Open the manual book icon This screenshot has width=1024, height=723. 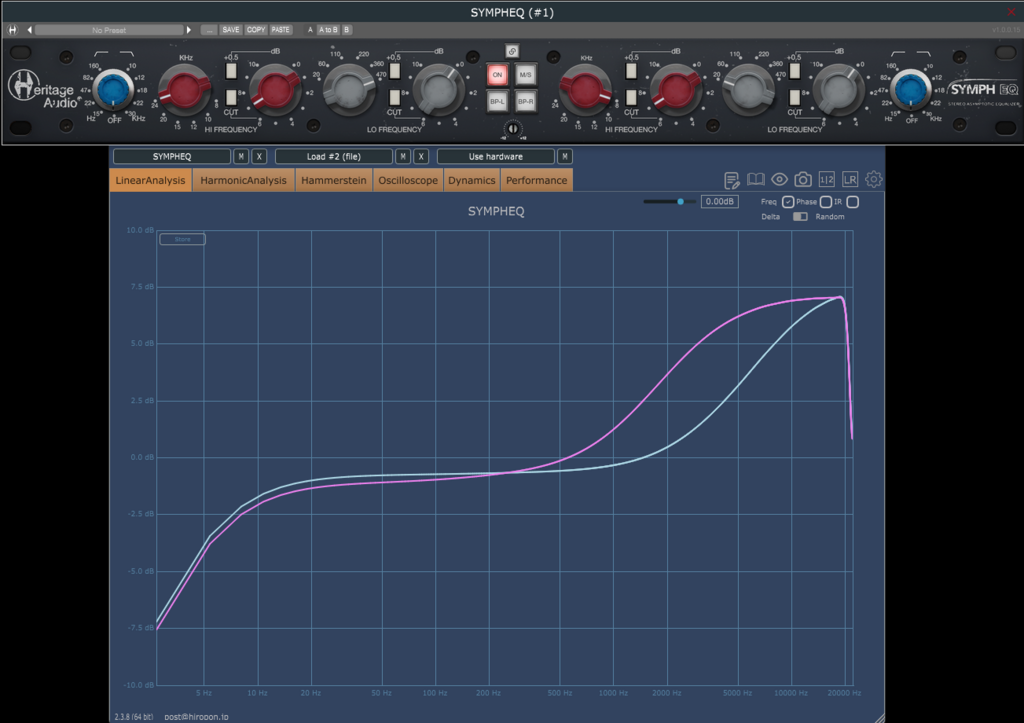click(756, 179)
